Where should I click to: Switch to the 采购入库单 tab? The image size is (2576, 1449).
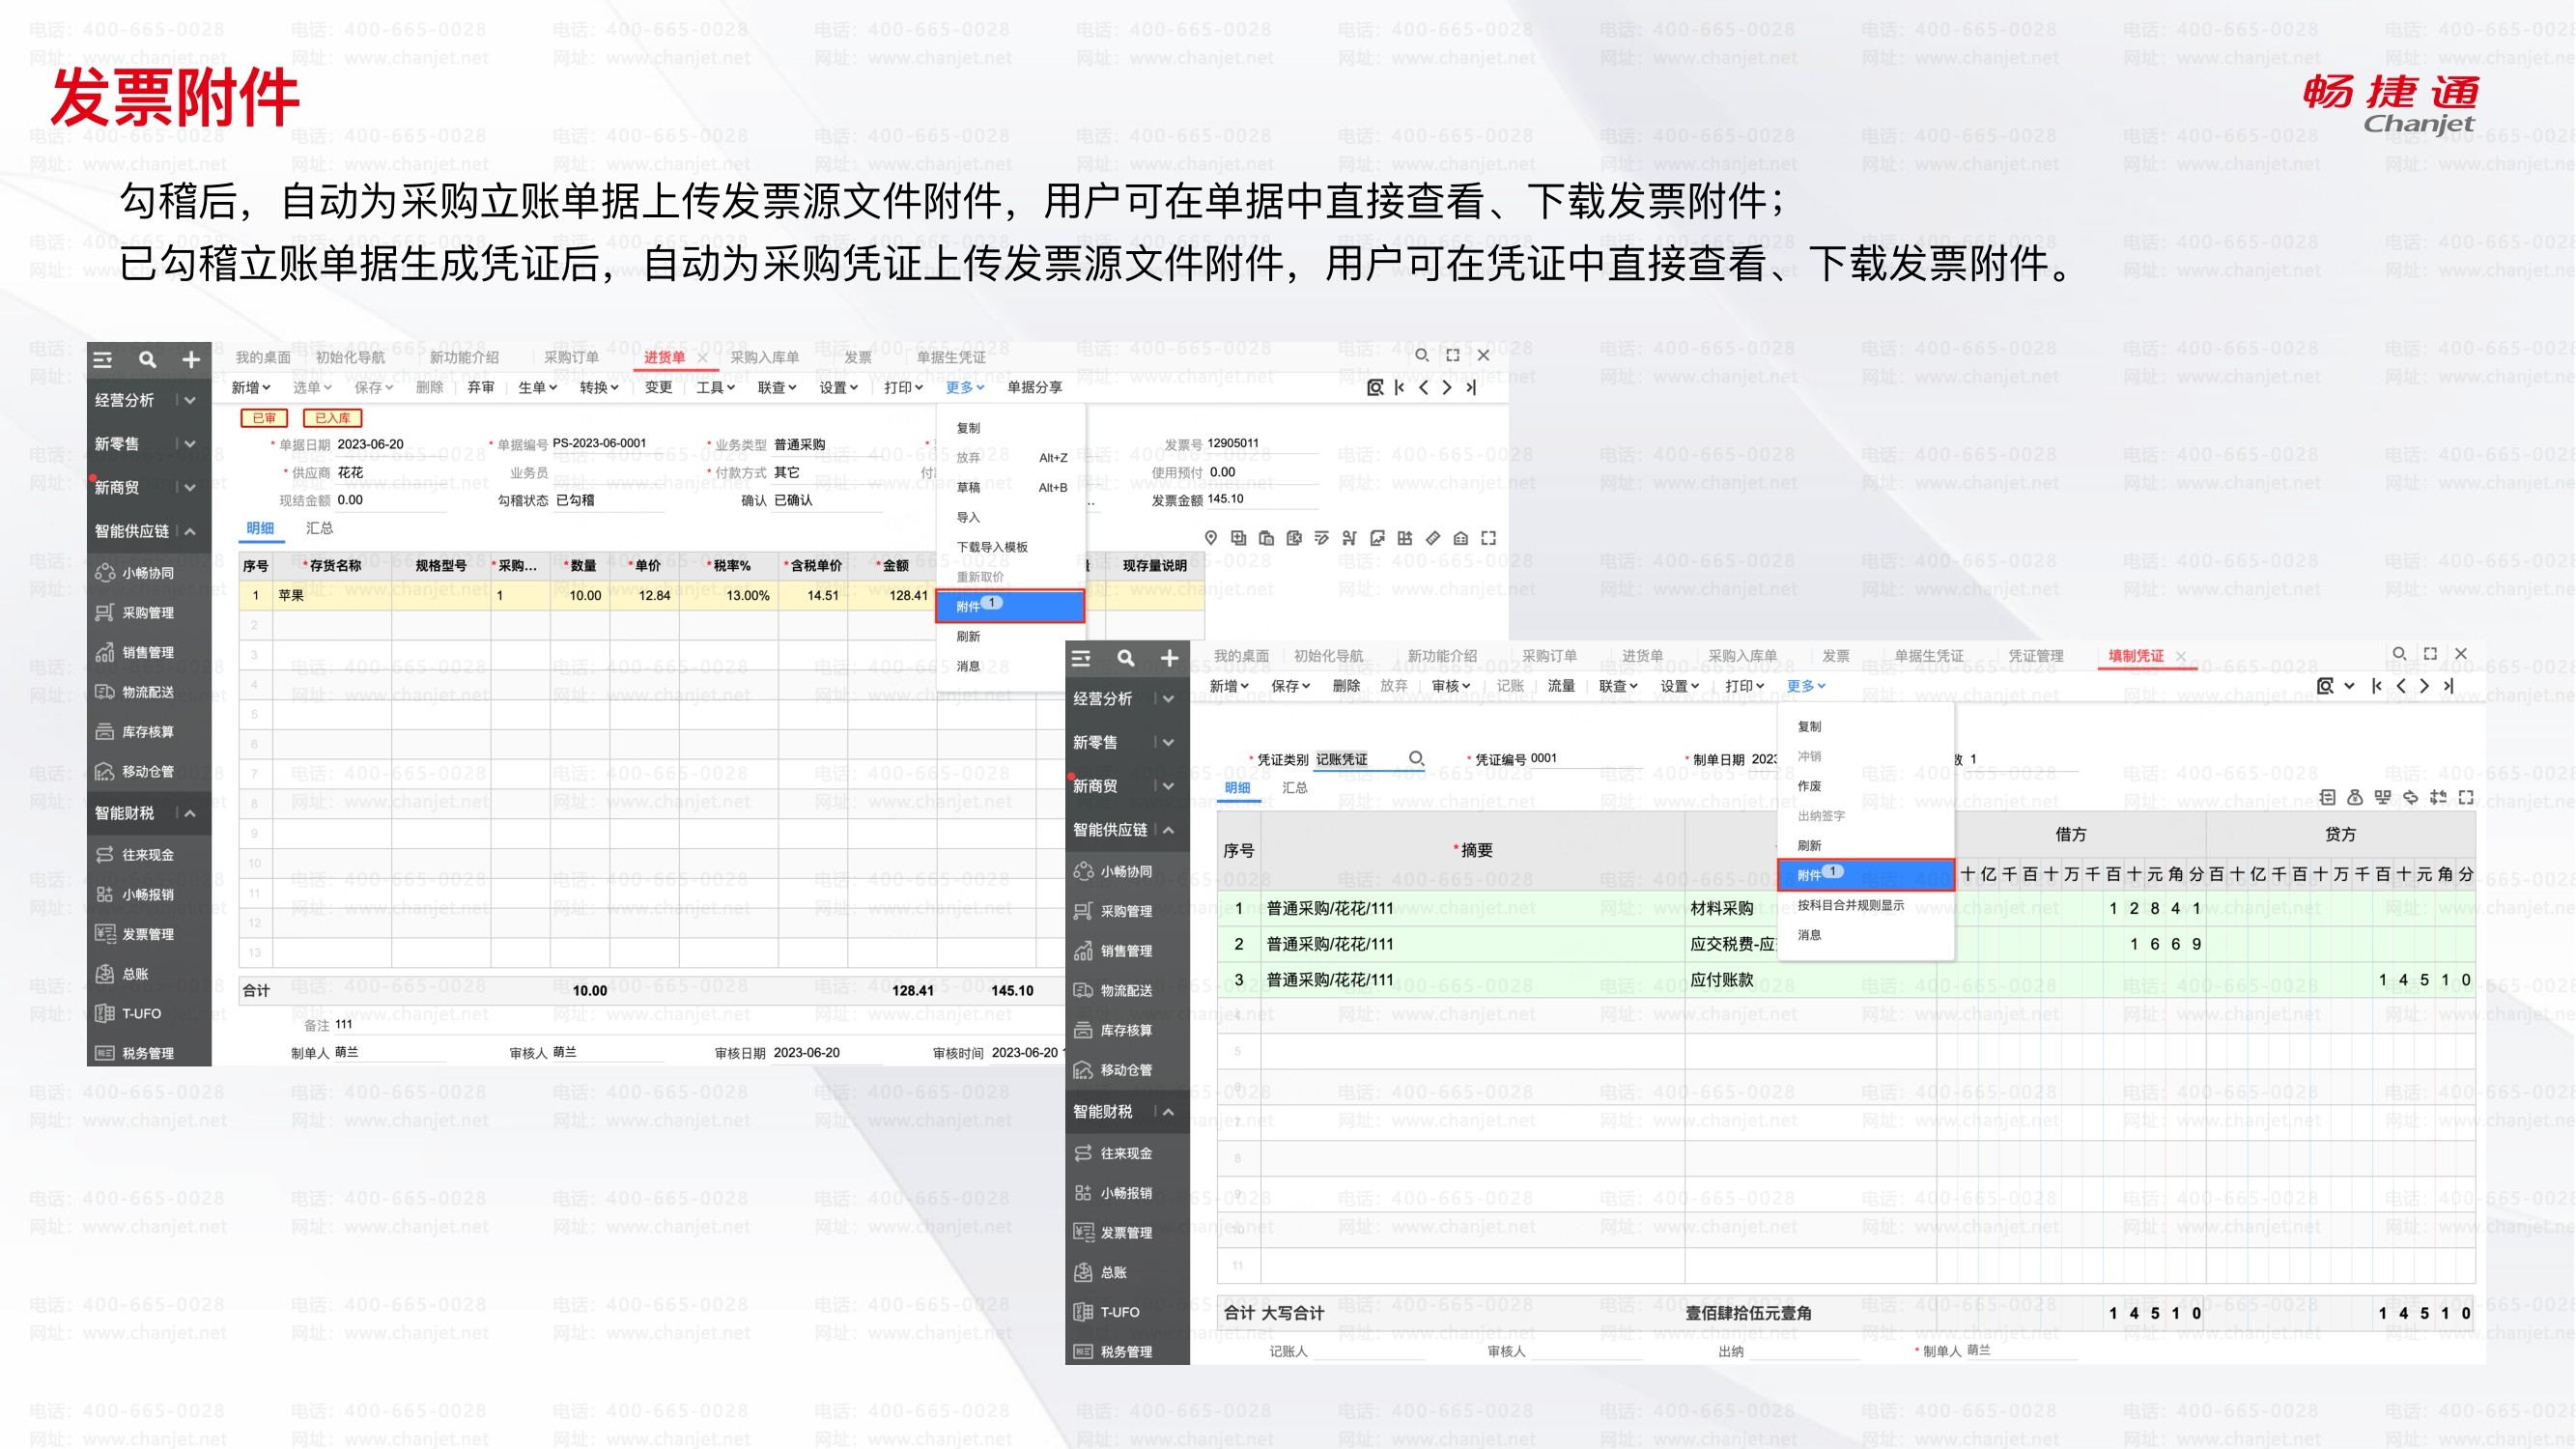764,357
